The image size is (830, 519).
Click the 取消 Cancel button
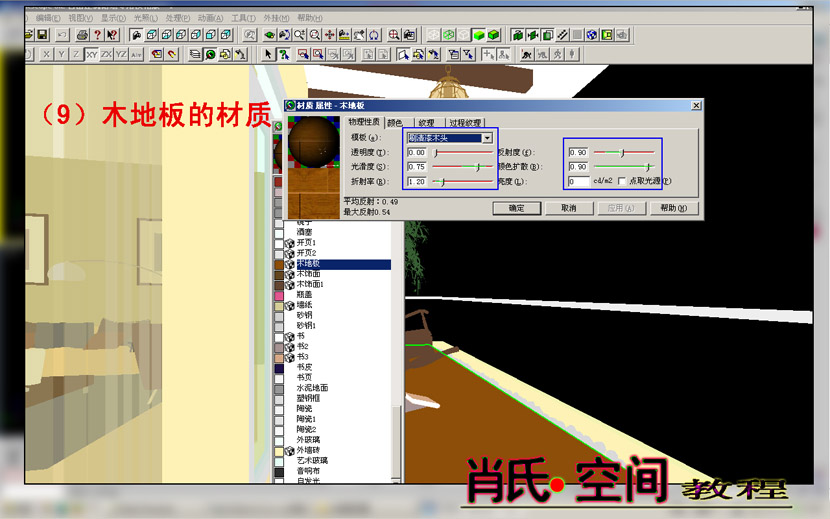point(569,208)
